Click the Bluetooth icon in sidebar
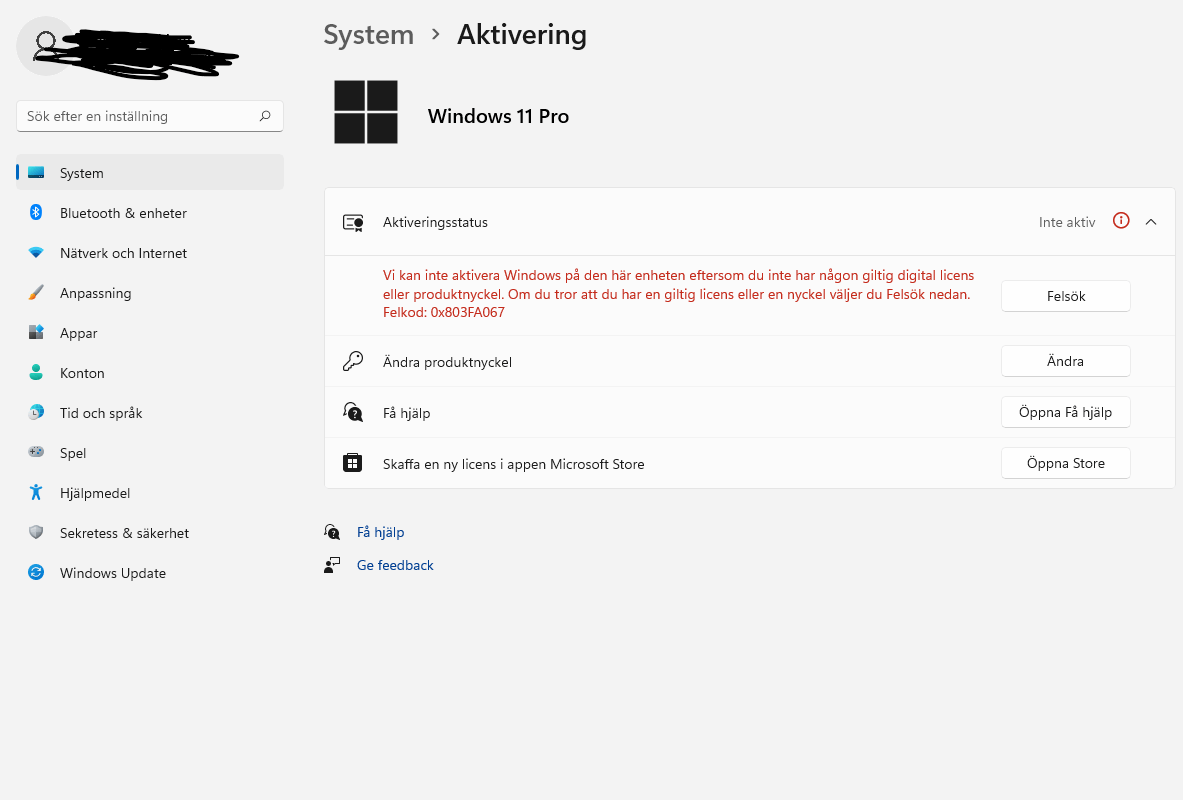Screen dimensions: 1183x800 [35, 213]
